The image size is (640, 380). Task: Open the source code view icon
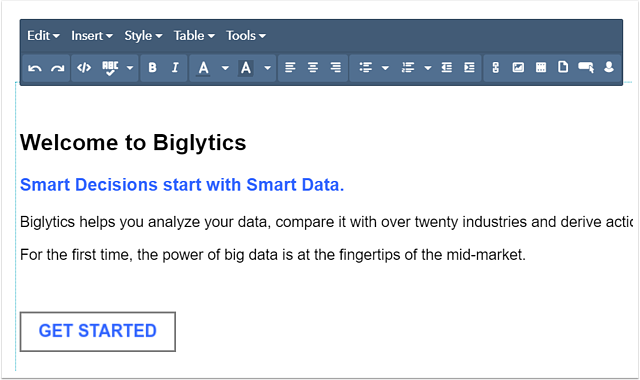click(x=84, y=68)
